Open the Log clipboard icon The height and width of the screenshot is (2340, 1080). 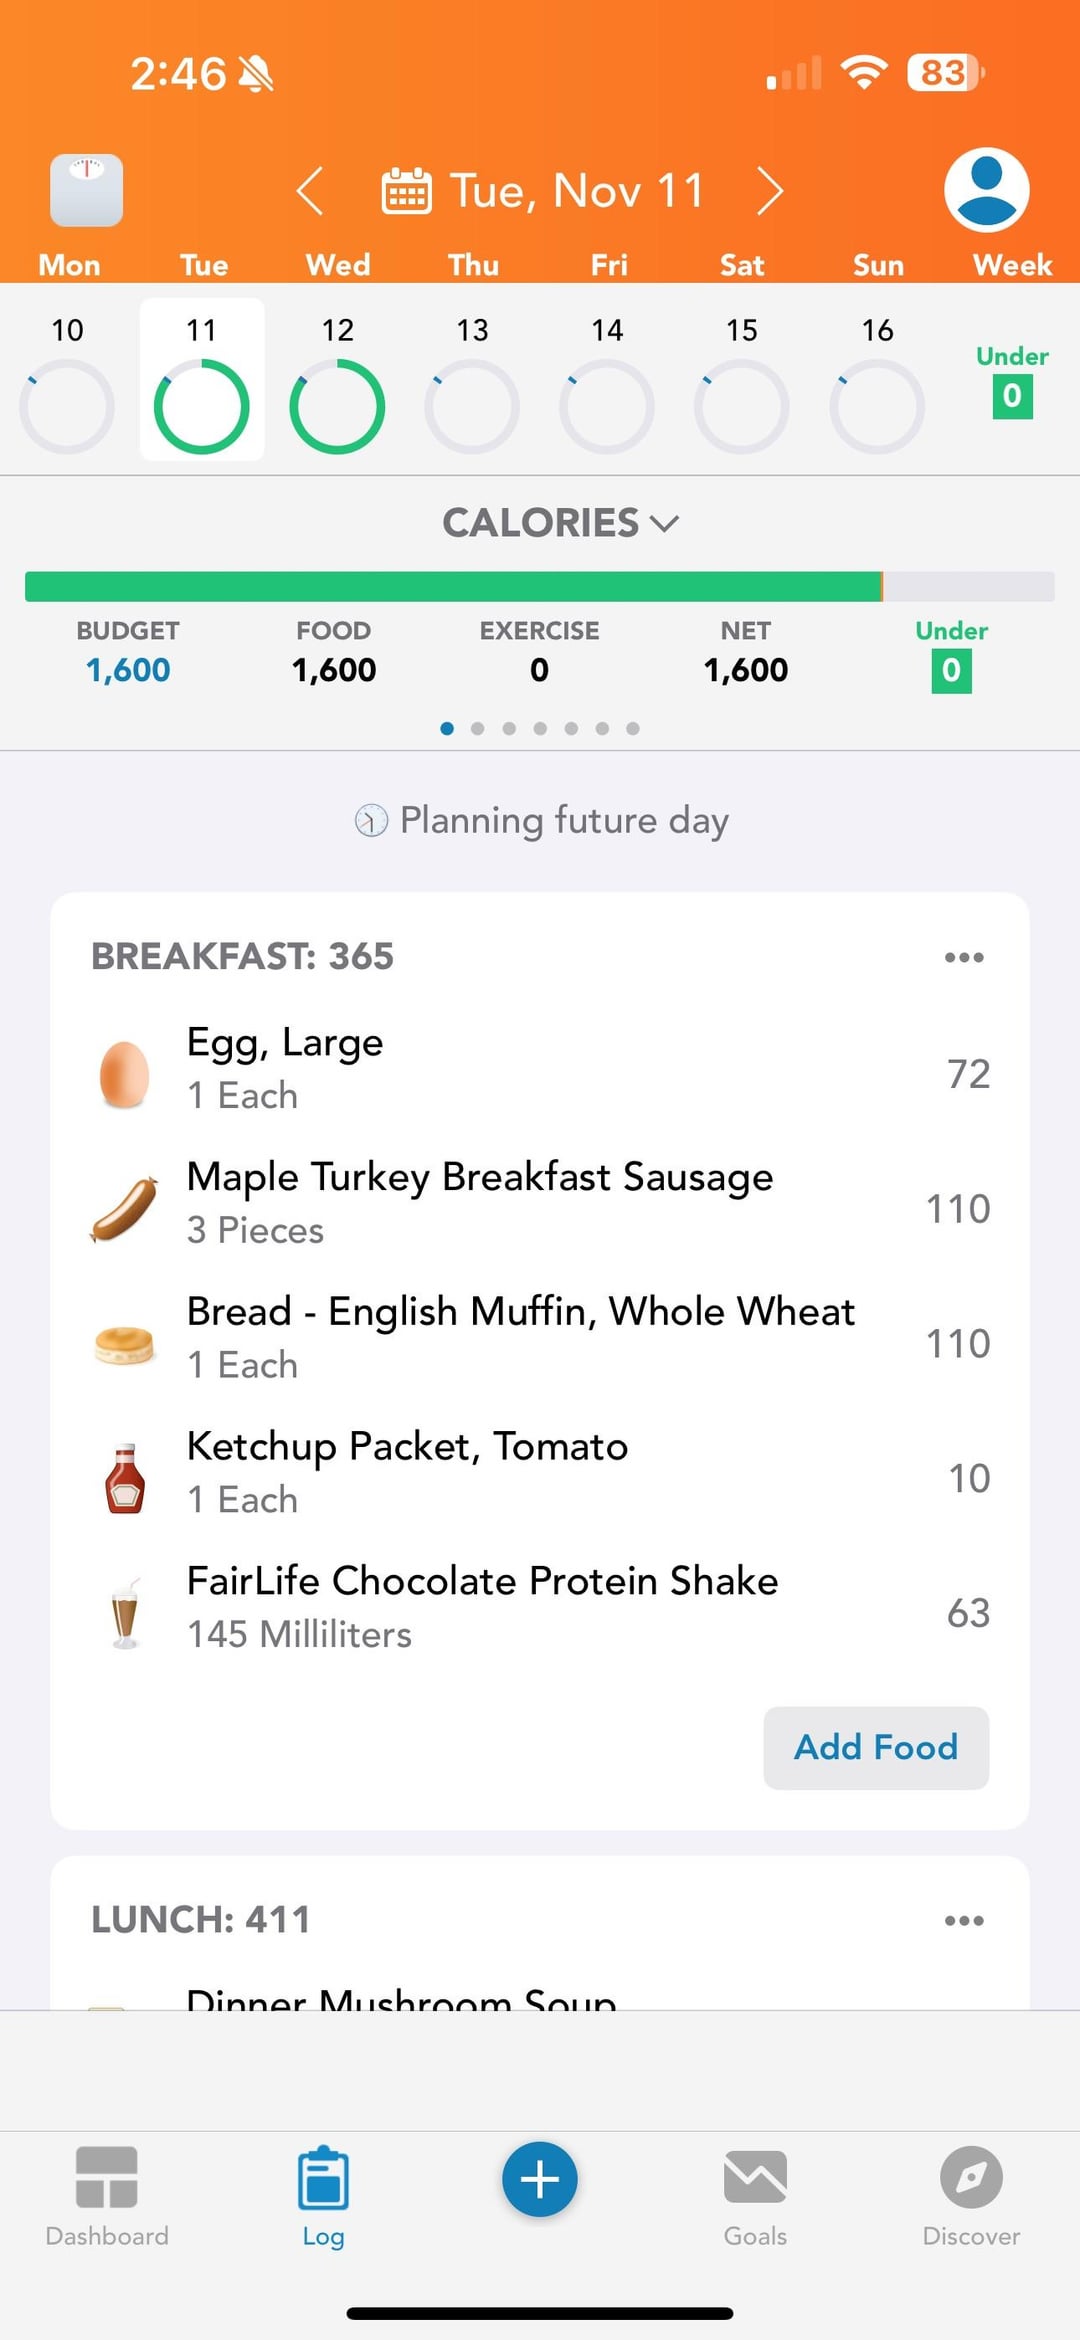tap(323, 2180)
